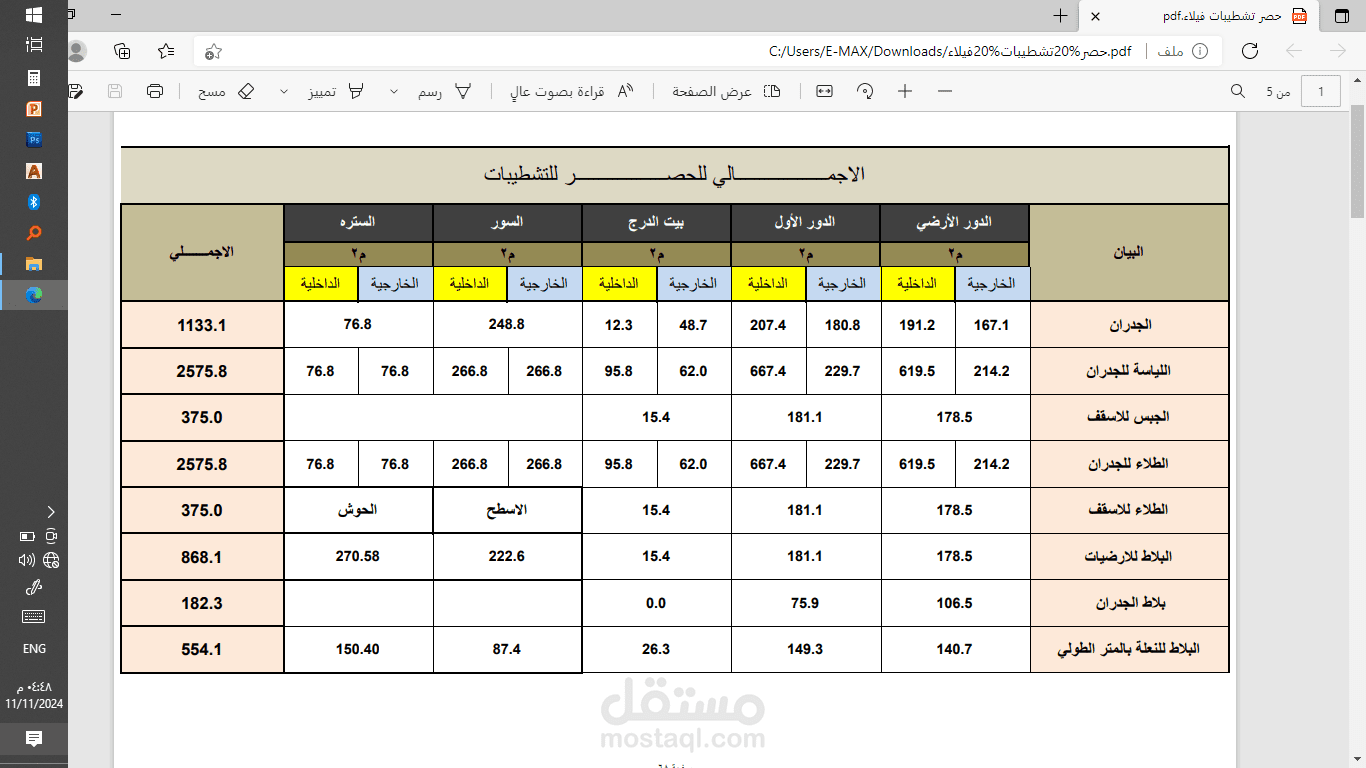The width and height of the screenshot is (1366, 768).
Task: Launch Calculator from the taskbar
Action: (x=34, y=78)
